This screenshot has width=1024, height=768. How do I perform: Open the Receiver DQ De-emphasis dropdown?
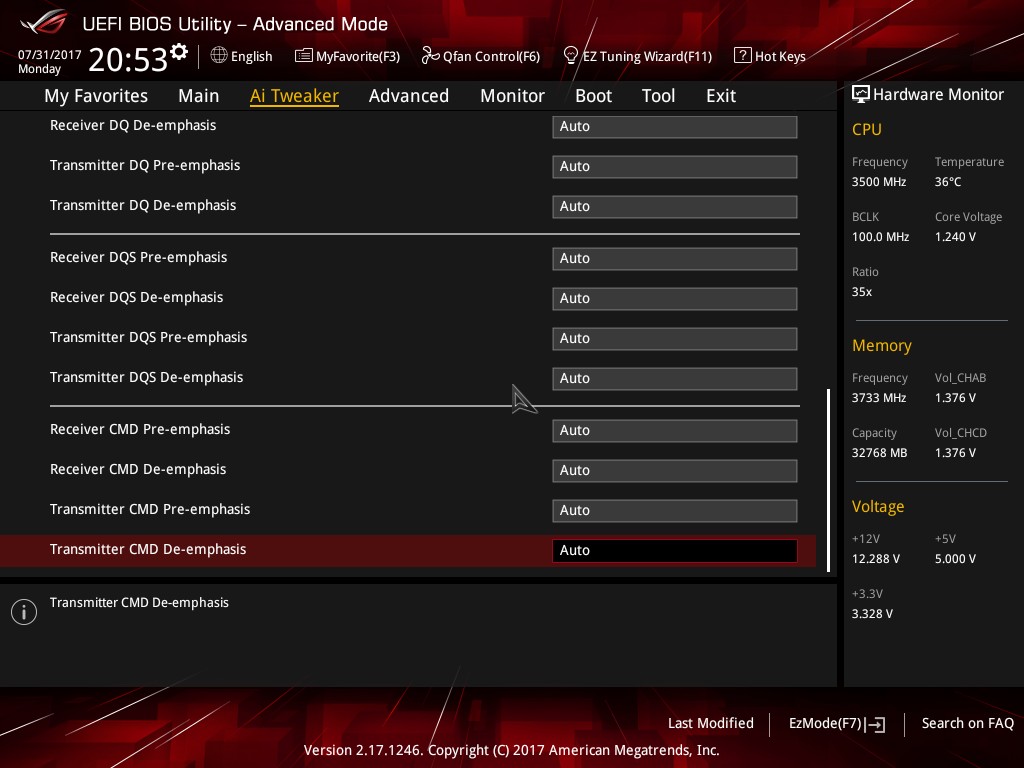click(x=675, y=127)
